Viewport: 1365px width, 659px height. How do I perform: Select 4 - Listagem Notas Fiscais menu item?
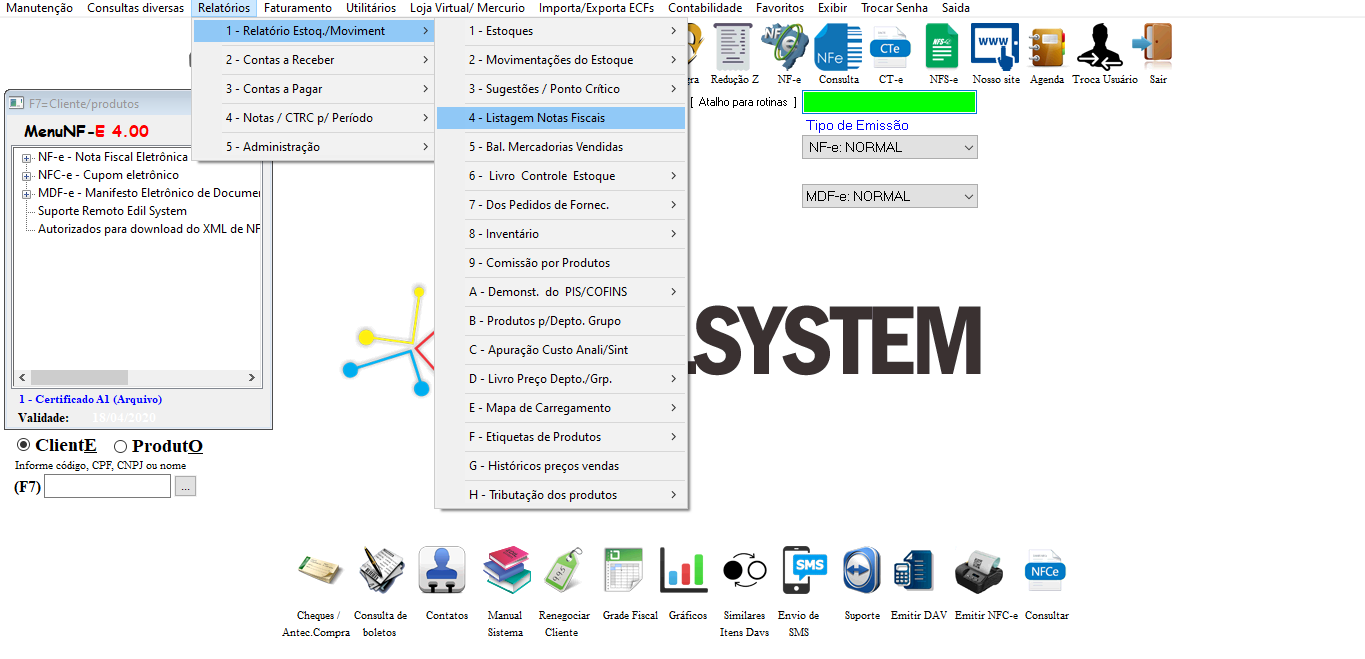560,118
